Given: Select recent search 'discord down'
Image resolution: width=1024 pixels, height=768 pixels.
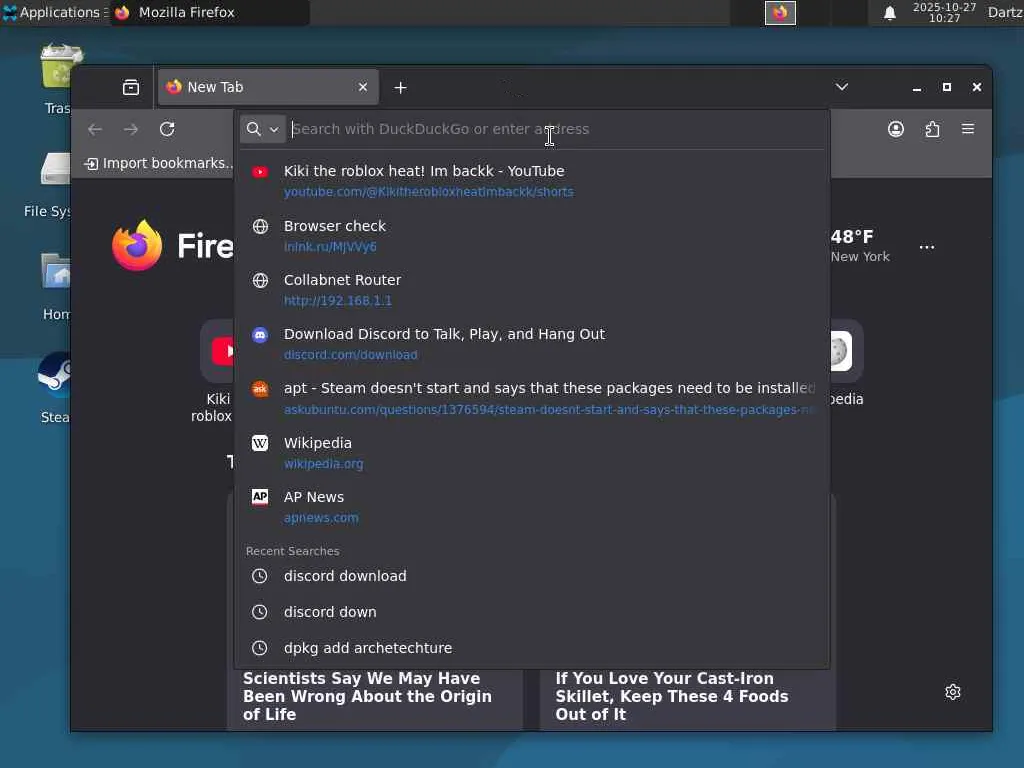Looking at the screenshot, I should [532, 612].
